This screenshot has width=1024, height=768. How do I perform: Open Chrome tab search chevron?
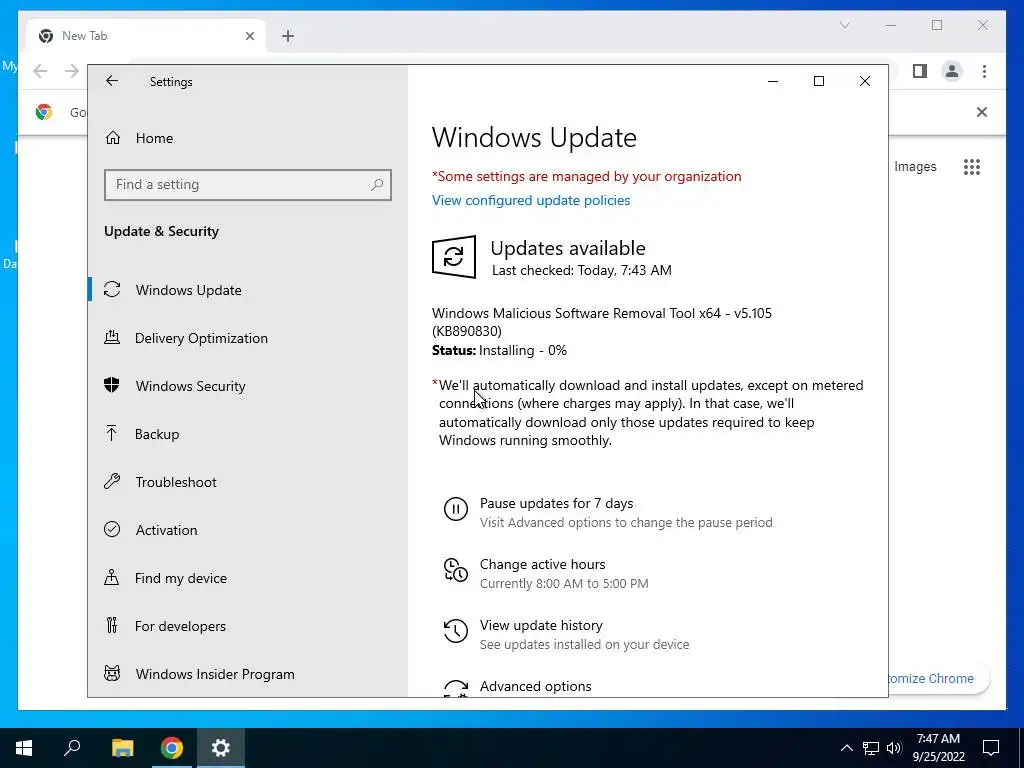point(844,25)
